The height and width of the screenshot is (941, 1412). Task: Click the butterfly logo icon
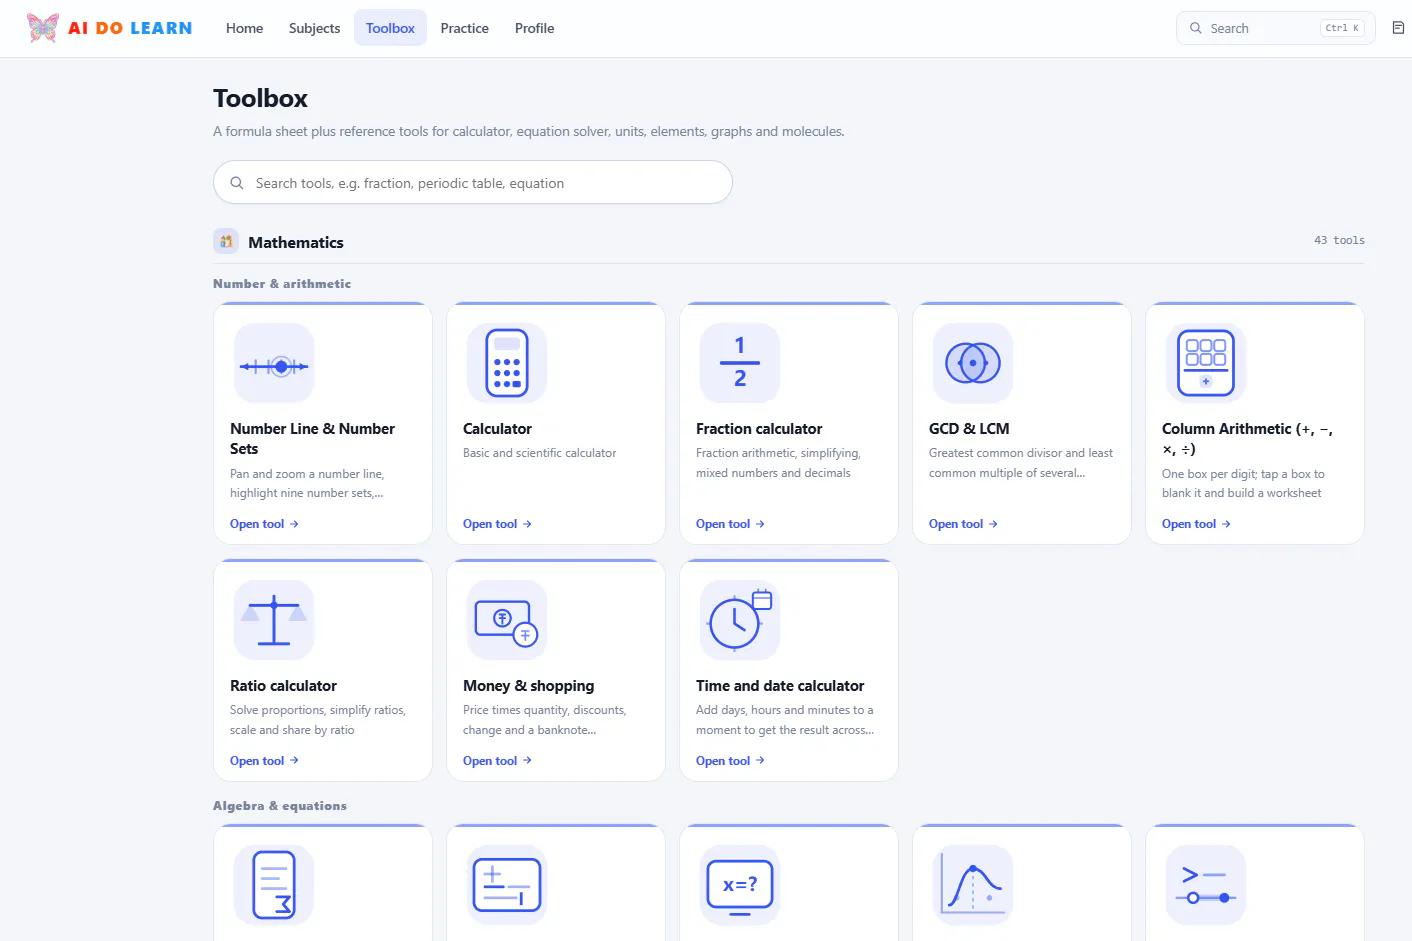pyautogui.click(x=43, y=28)
